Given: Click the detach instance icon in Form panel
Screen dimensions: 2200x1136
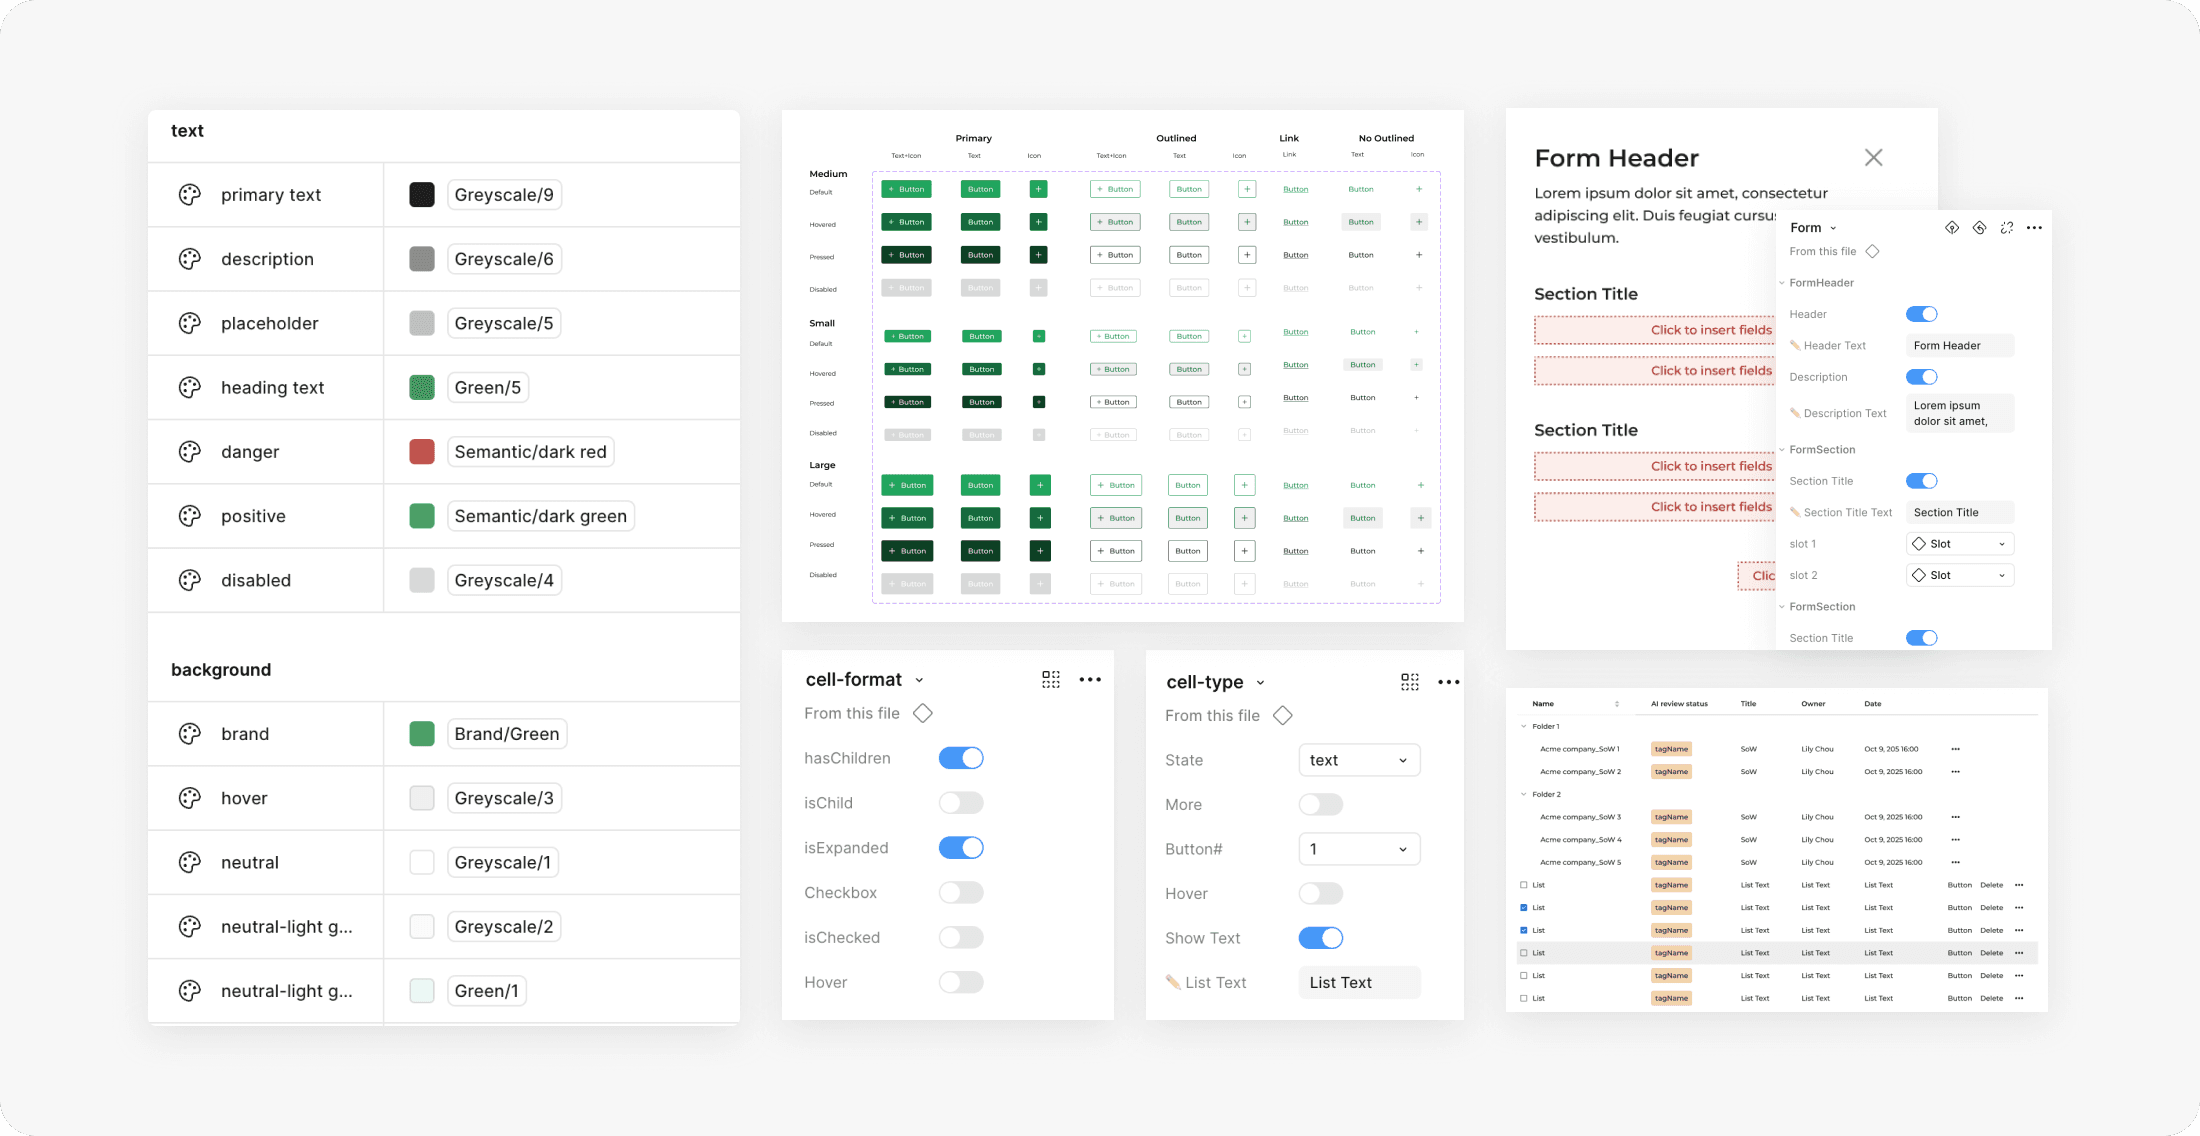Looking at the screenshot, I should [2006, 228].
